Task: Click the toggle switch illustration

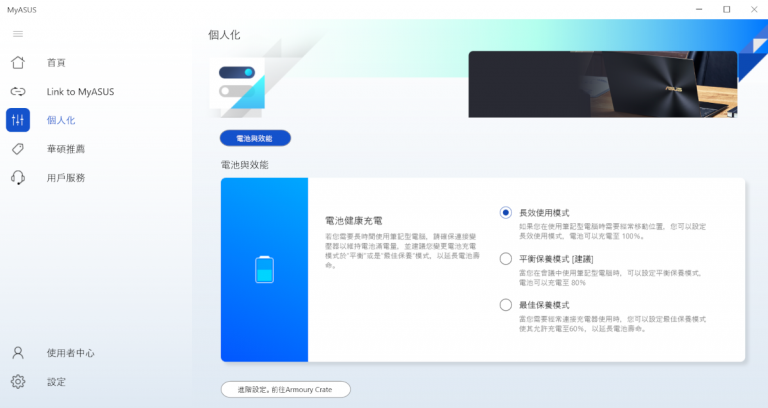Action: point(237,82)
